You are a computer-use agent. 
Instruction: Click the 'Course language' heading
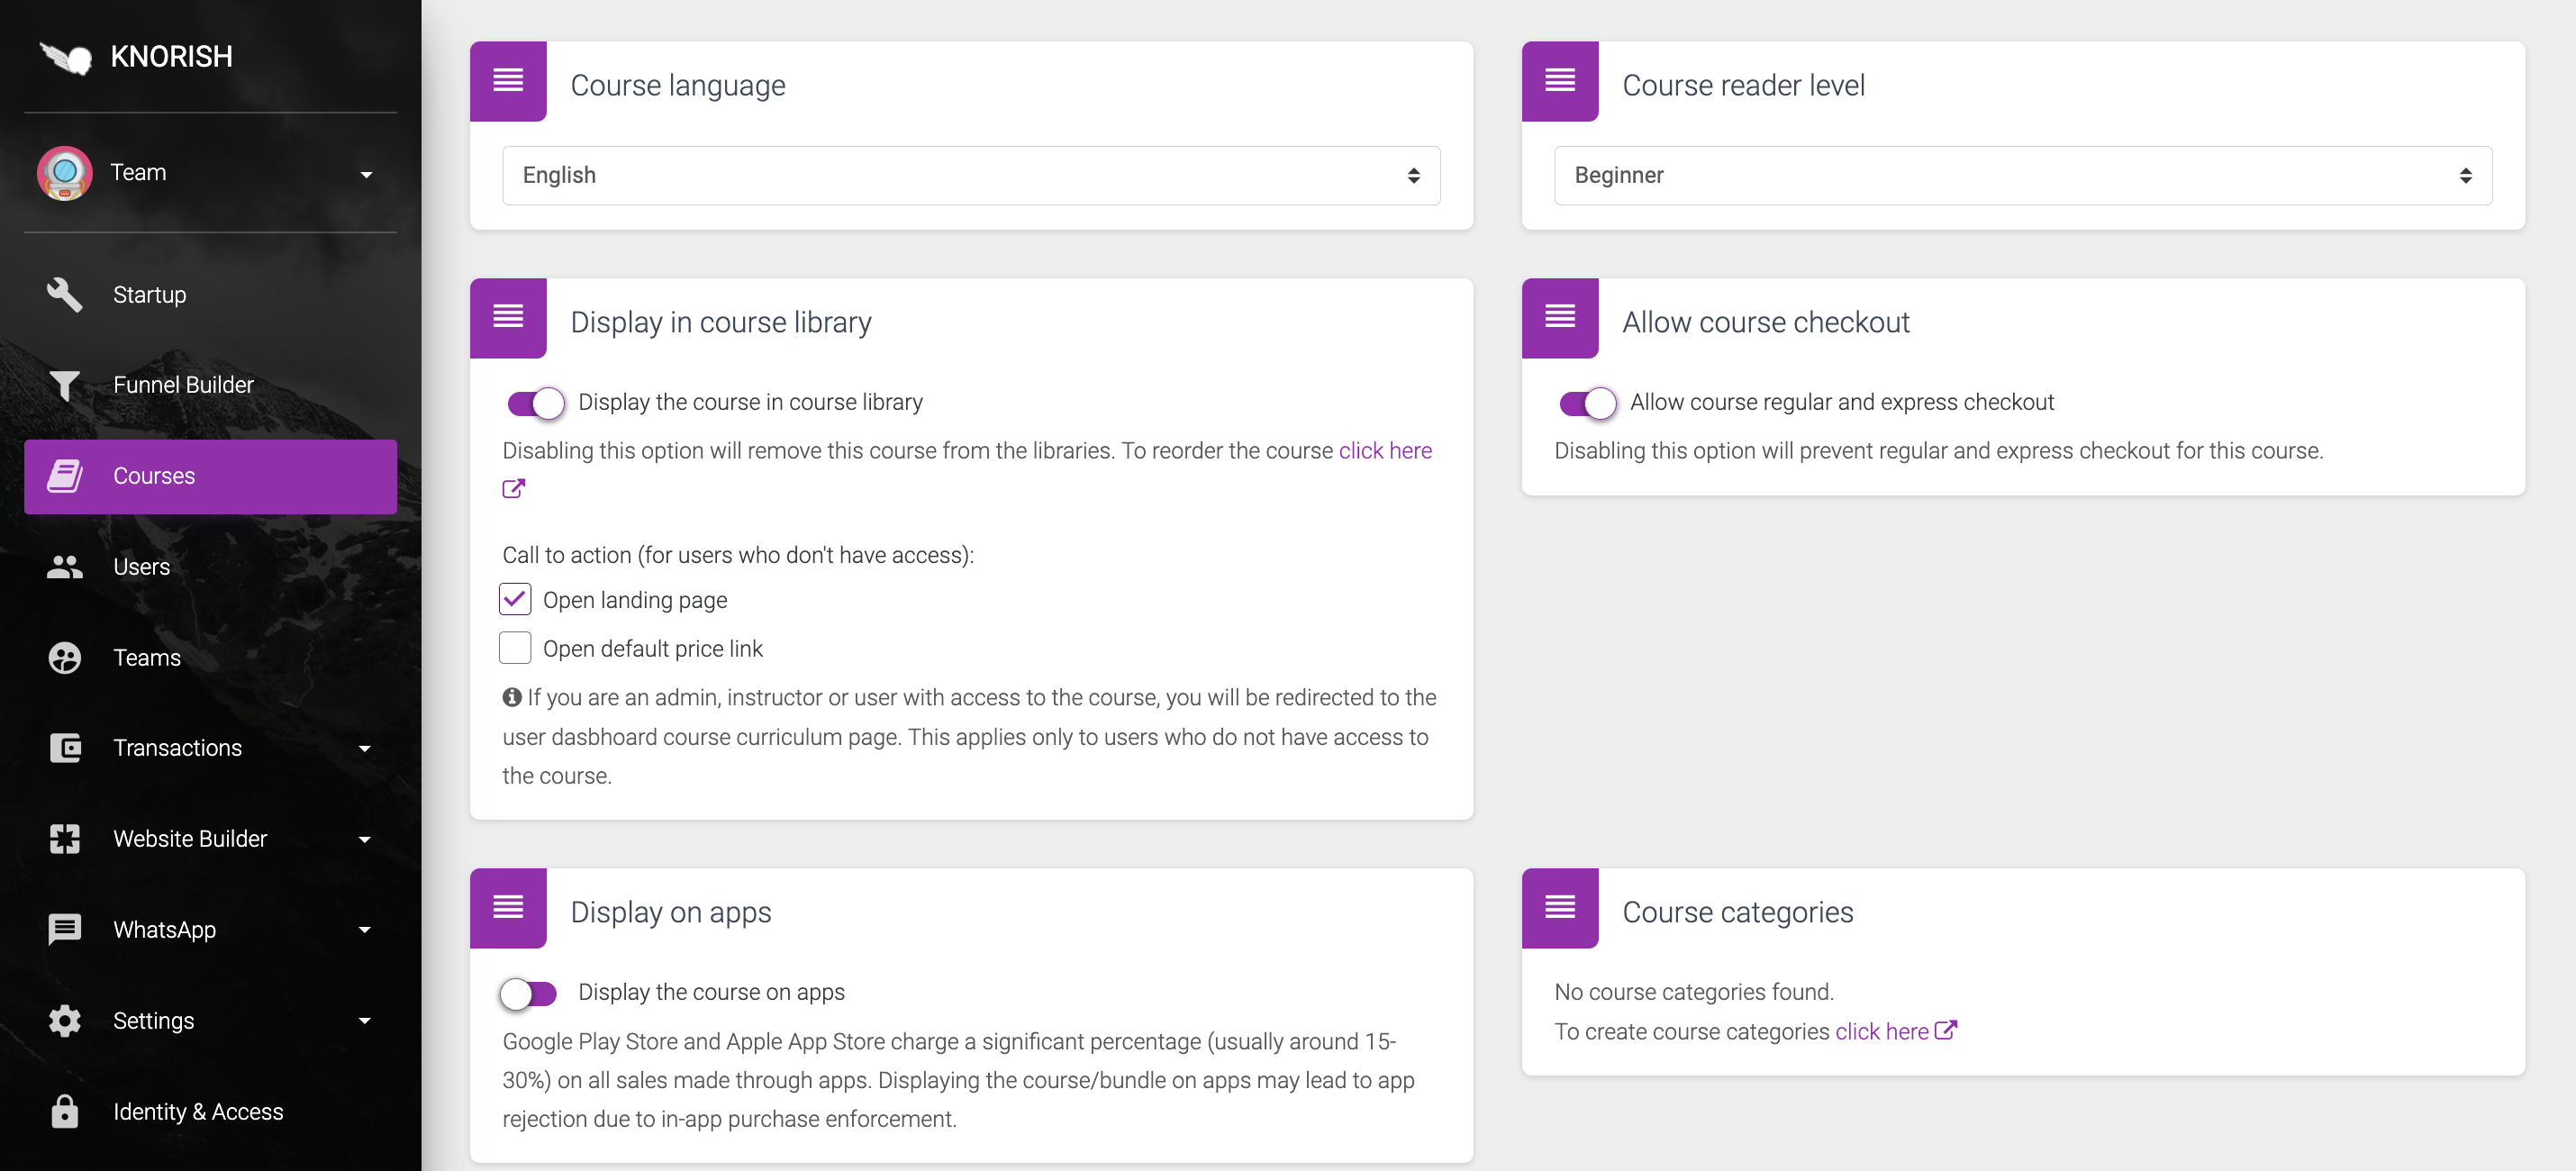click(678, 86)
